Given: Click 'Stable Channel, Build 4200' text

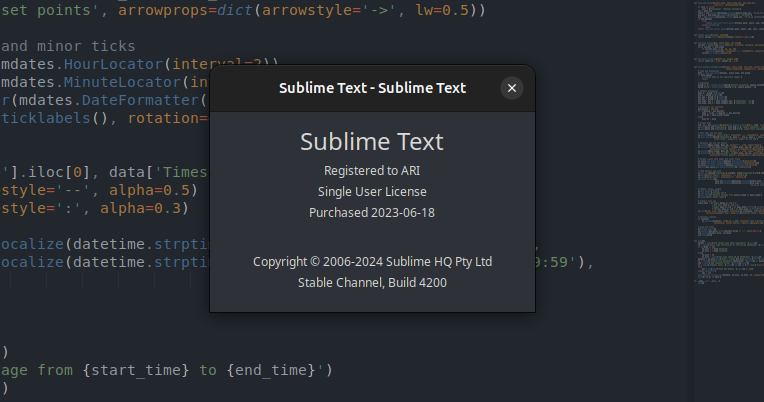Looking at the screenshot, I should pos(371,283).
